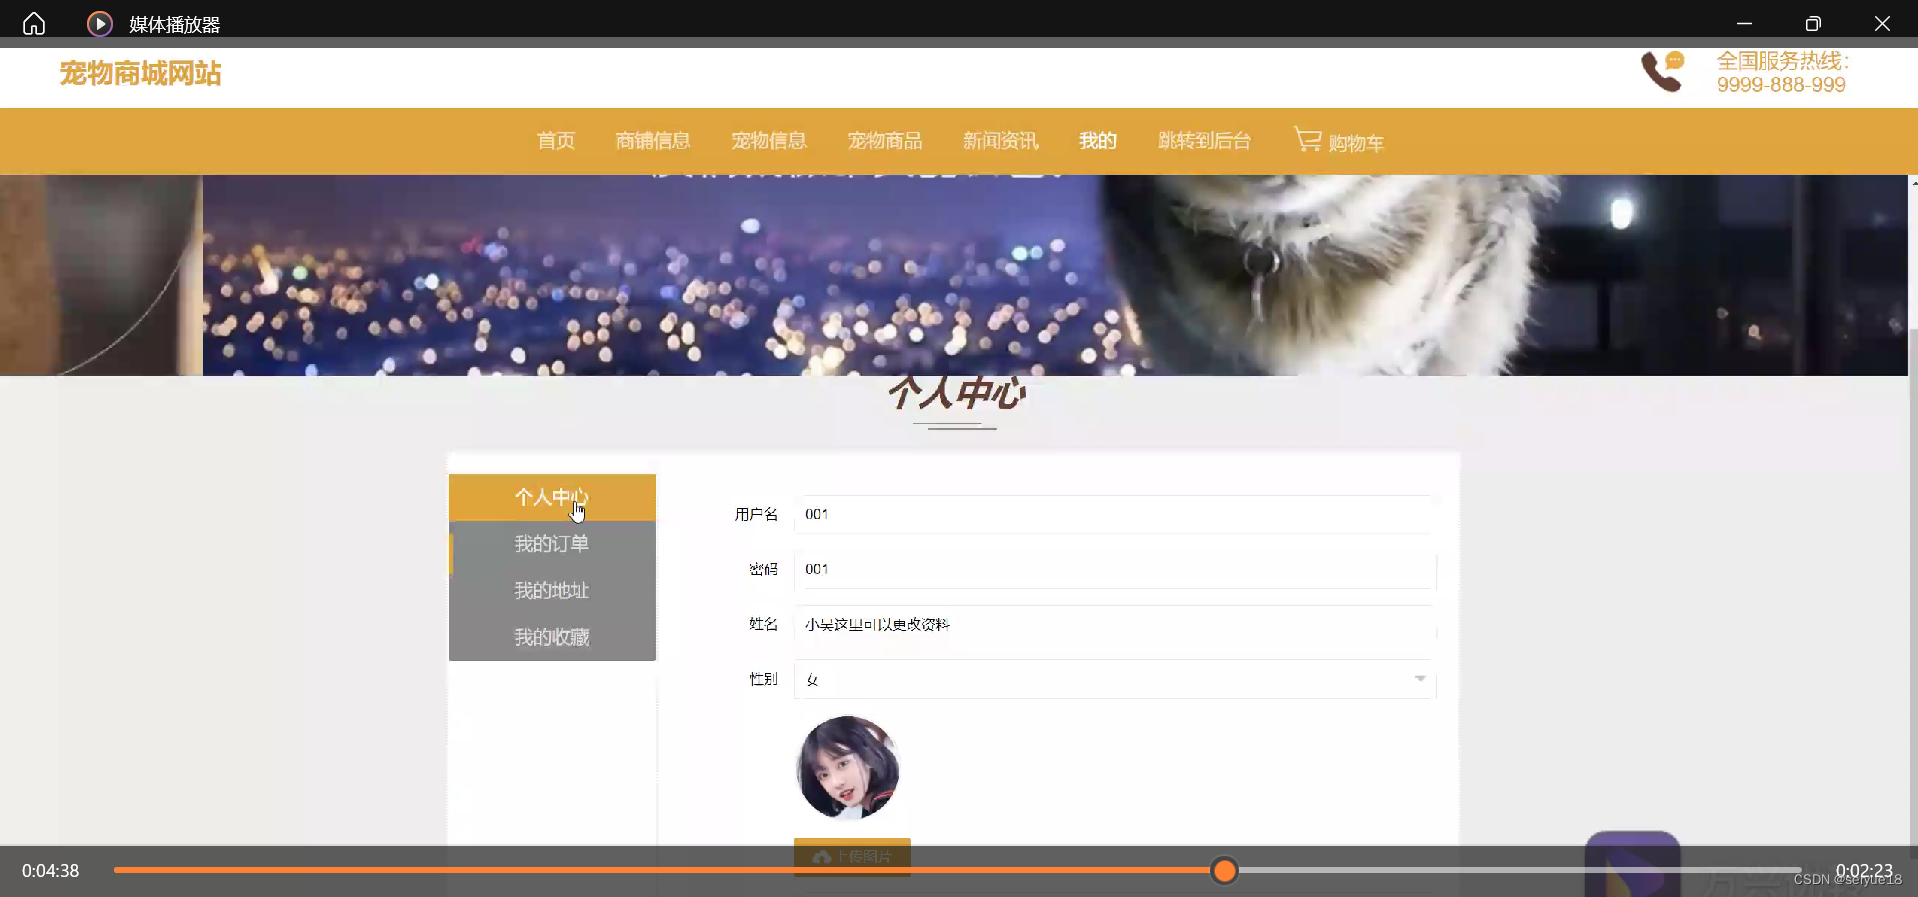Viewport: 1918px width, 897px height.
Task: Click the media player play logo icon
Action: pos(100,23)
